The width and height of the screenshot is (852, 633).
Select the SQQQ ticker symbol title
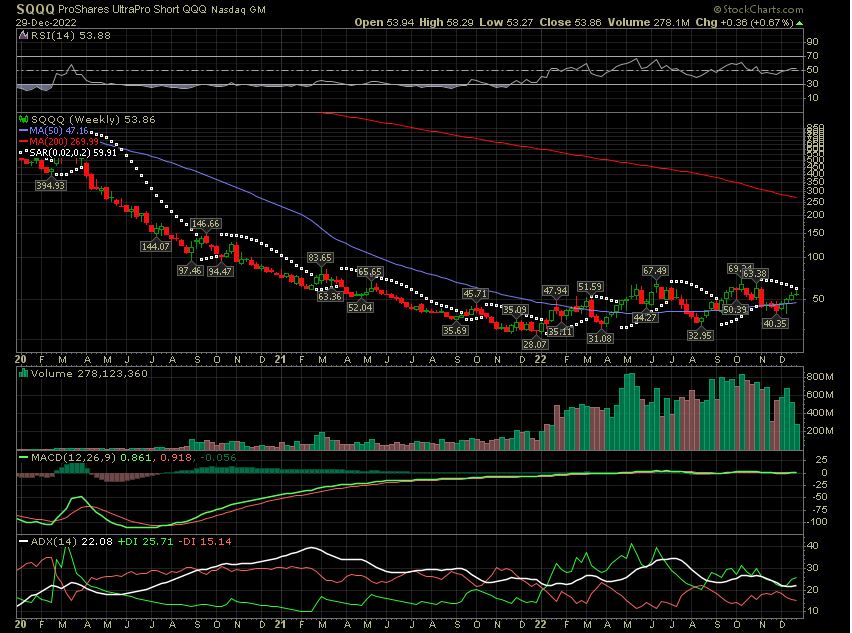(35, 9)
